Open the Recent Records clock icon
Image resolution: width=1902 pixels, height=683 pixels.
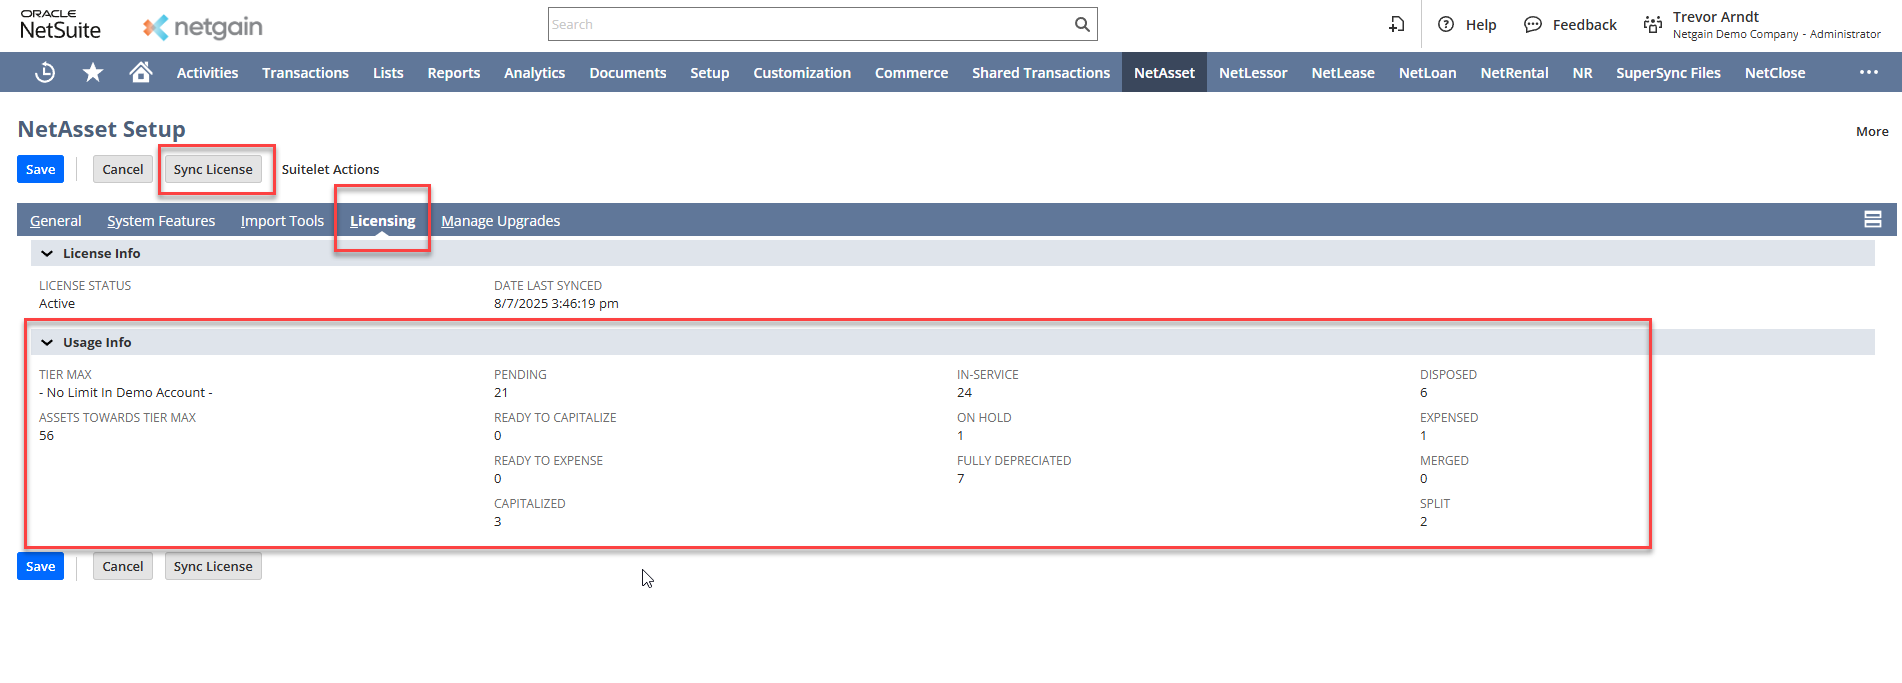(45, 72)
